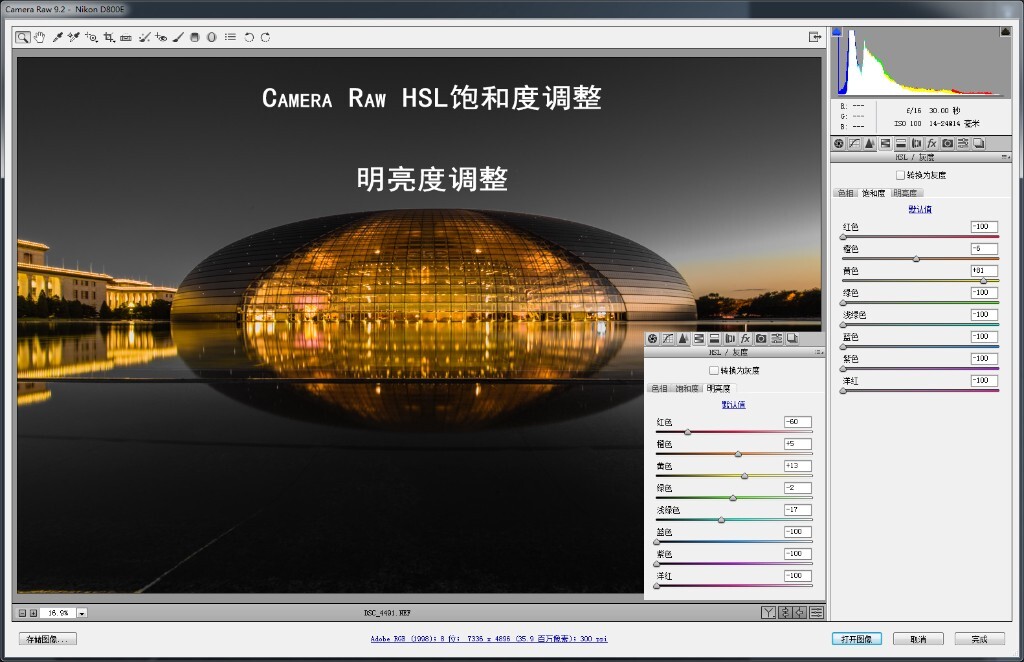Image resolution: width=1024 pixels, height=662 pixels.
Task: Select the 饱和度 tab in the overlaid luminance panel
Action: pyautogui.click(x=687, y=388)
